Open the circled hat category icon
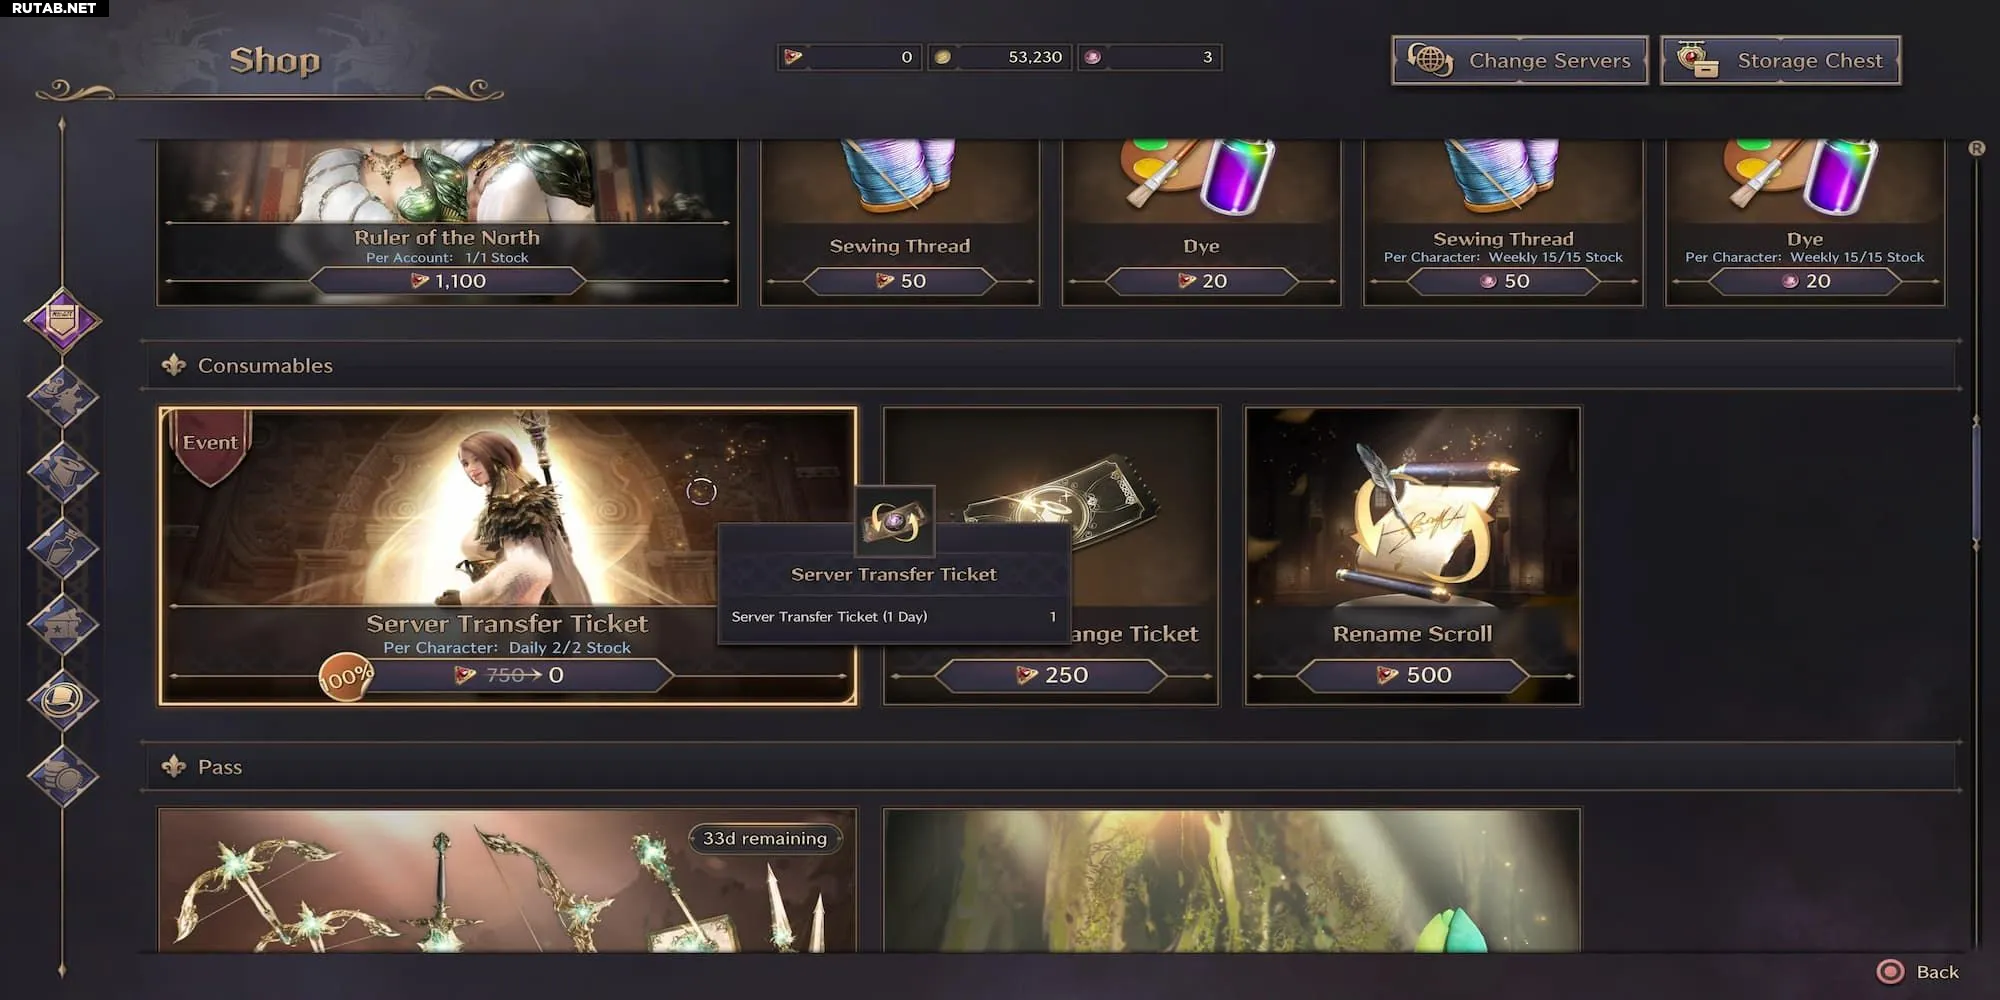2000x1000 pixels. (x=62, y=699)
